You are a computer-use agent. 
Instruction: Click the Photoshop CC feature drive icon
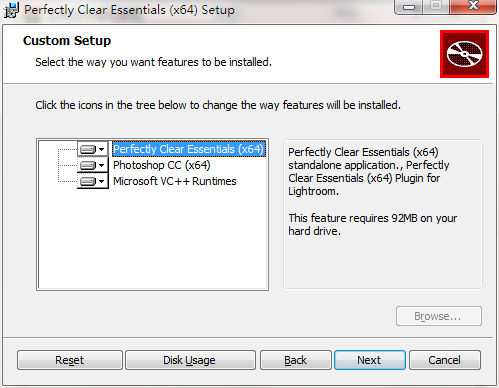(x=88, y=165)
